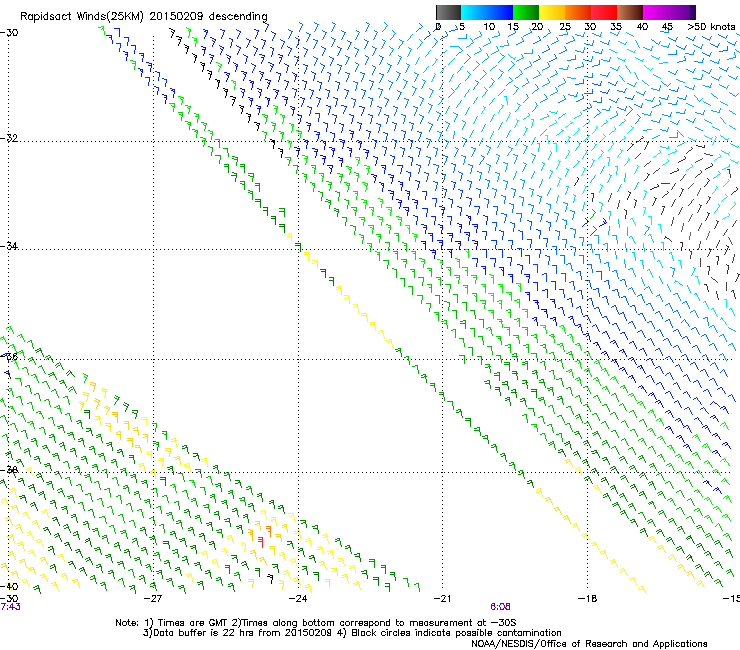The width and height of the screenshot is (740, 650).
Task: Click the cyan-to-blue 5-15 knots legend segment
Action: (x=487, y=12)
